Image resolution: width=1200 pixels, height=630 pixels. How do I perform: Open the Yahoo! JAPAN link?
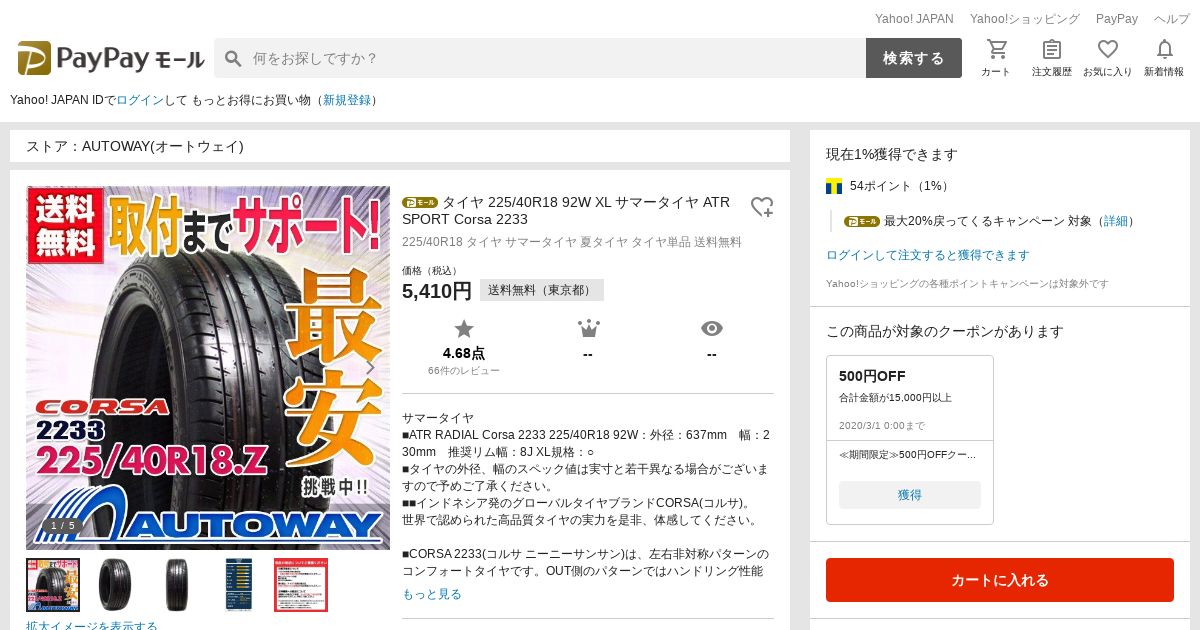914,19
